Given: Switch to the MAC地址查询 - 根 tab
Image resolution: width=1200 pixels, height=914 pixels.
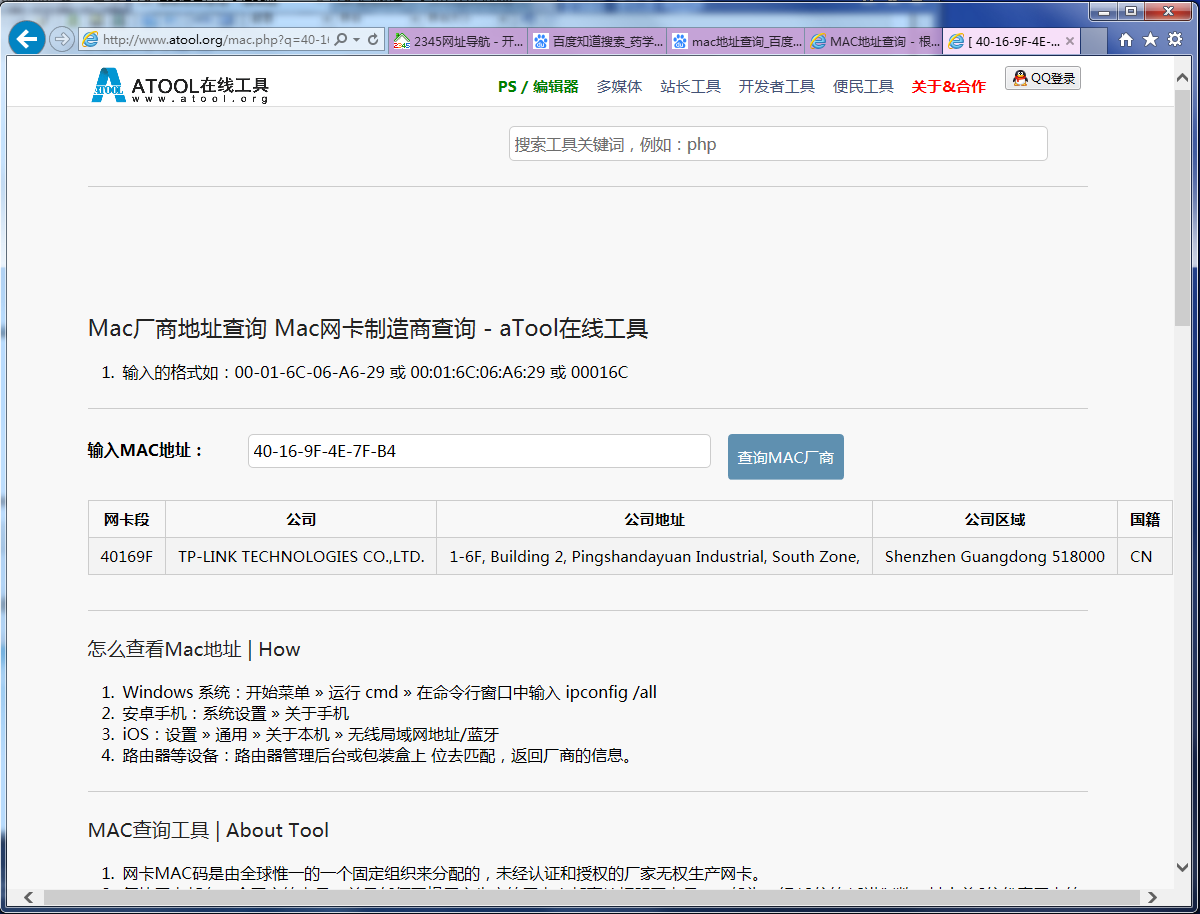Looking at the screenshot, I should [x=874, y=41].
